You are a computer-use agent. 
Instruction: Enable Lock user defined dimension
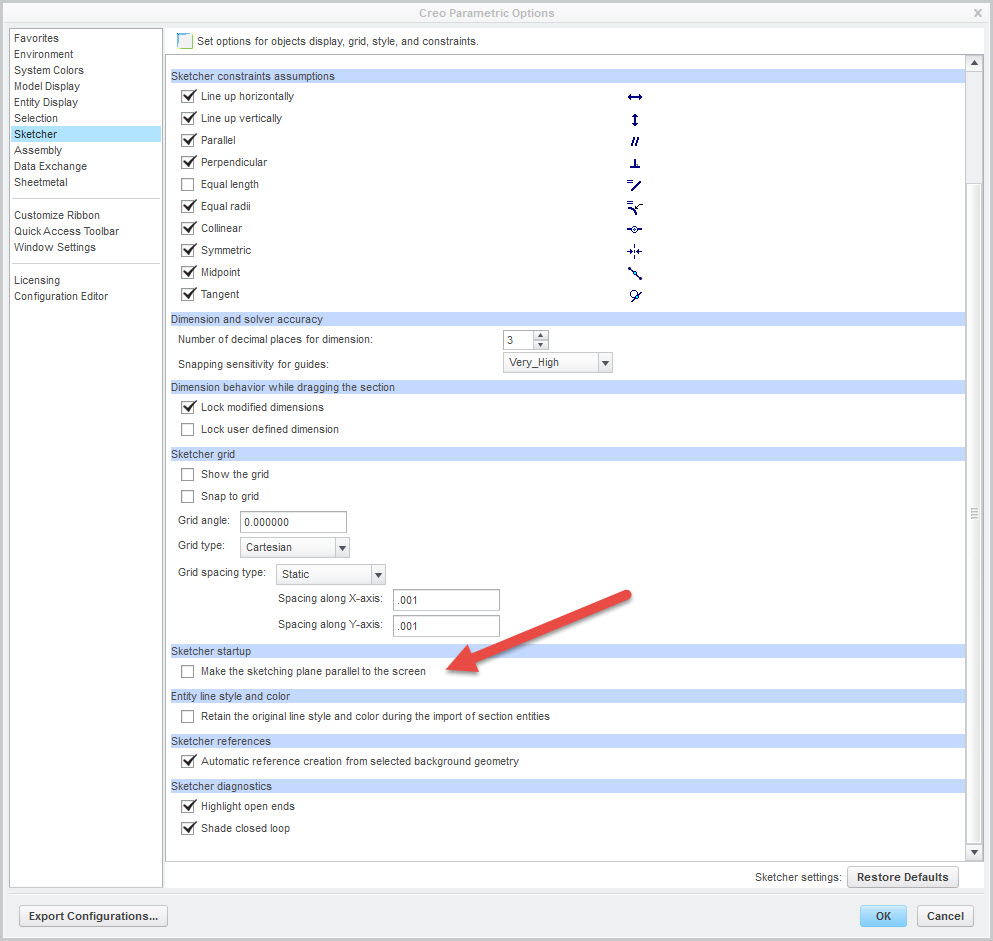(187, 429)
